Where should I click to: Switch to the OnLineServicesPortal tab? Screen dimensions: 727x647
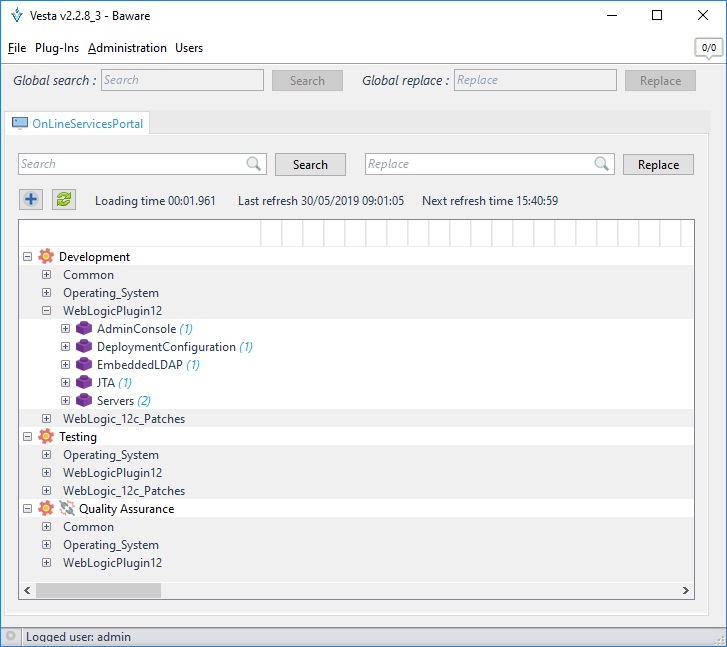[78, 124]
